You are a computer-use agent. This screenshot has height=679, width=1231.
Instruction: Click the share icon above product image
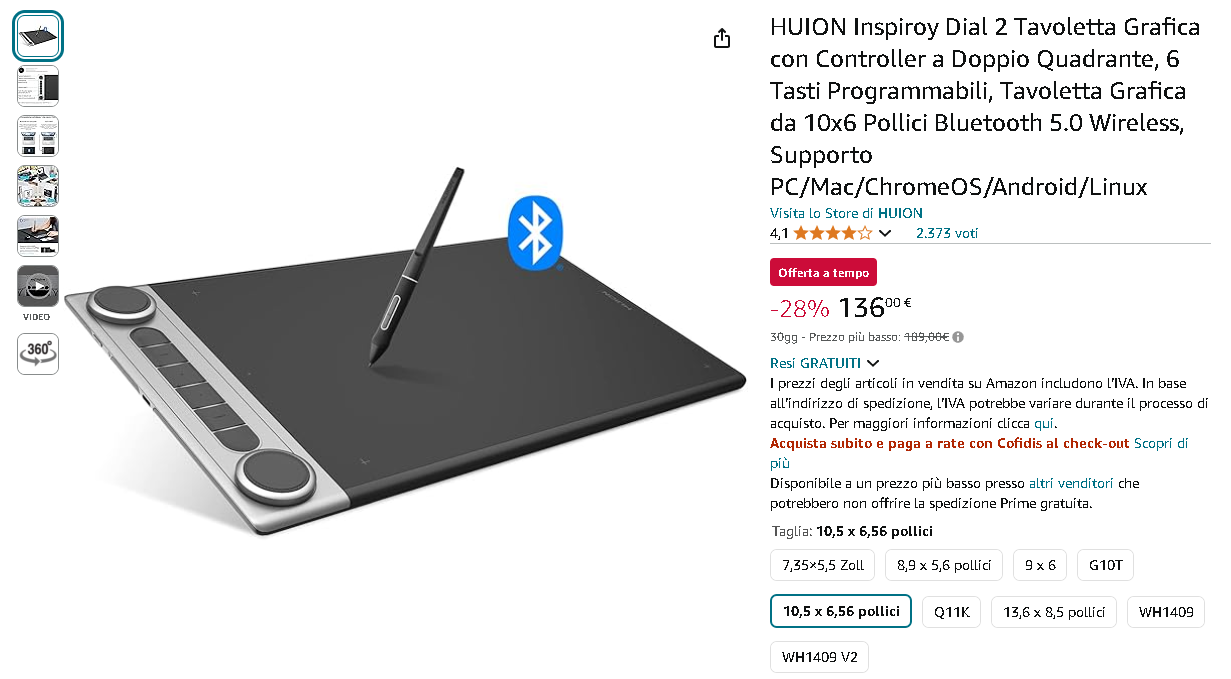pyautogui.click(x=722, y=38)
